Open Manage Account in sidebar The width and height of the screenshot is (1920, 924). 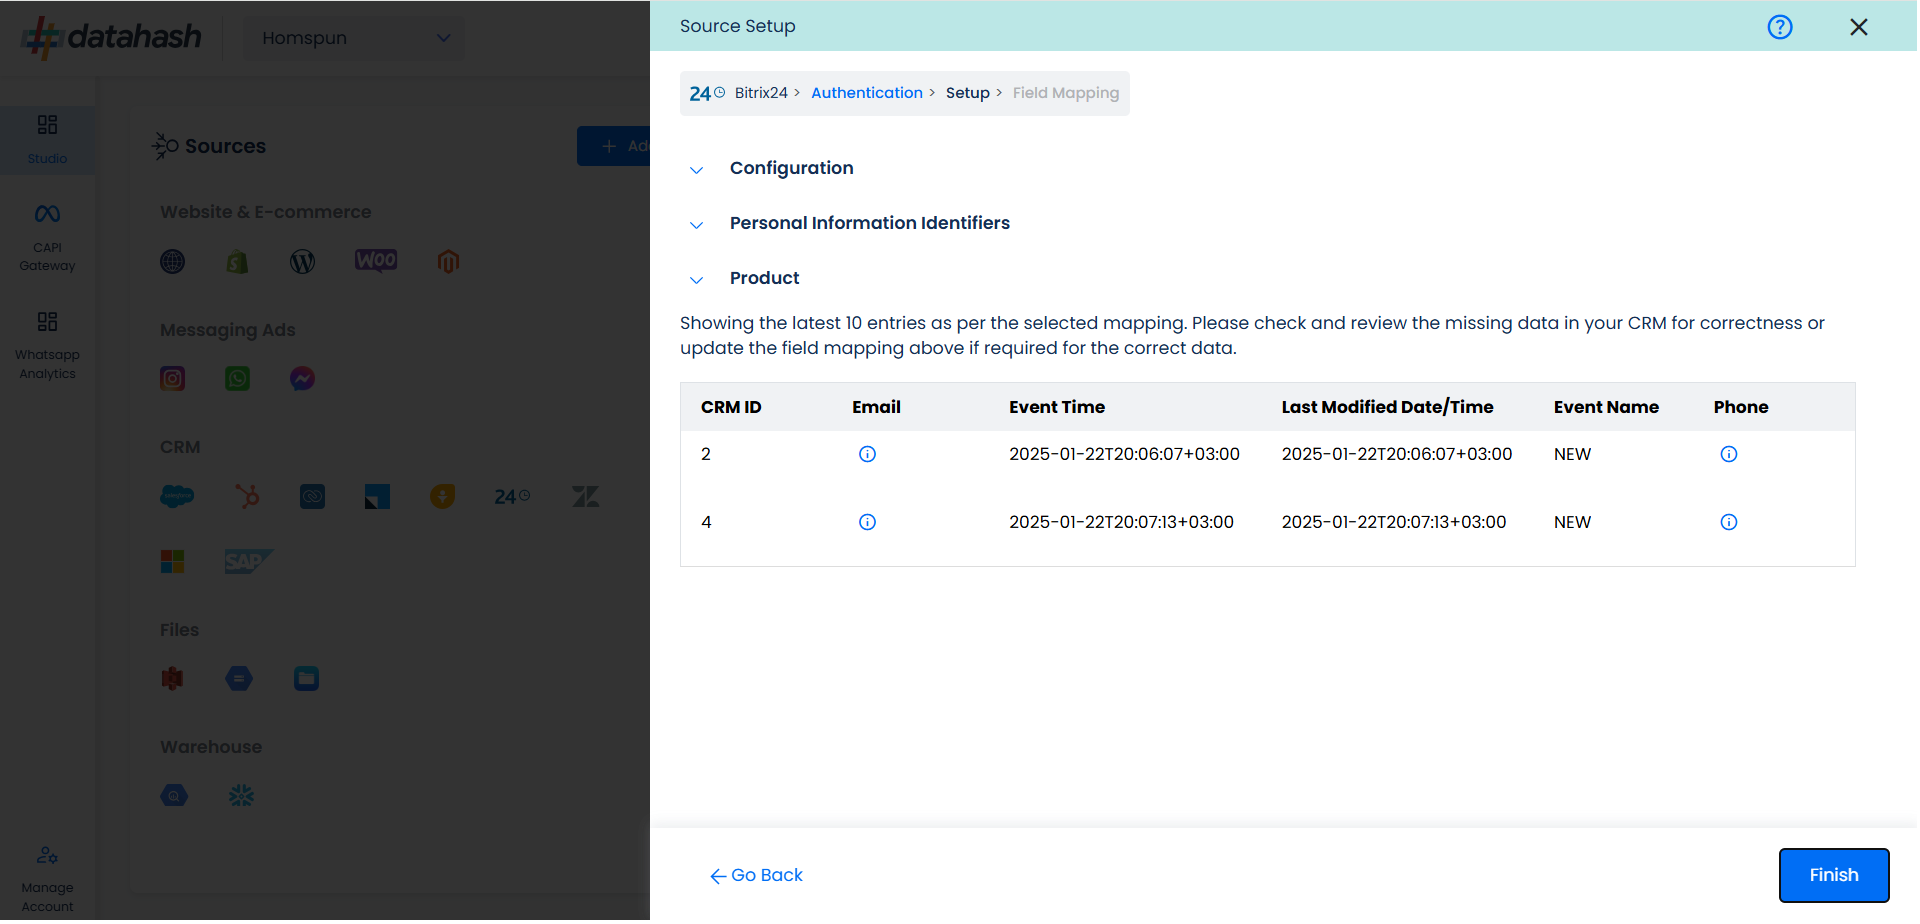(x=47, y=878)
